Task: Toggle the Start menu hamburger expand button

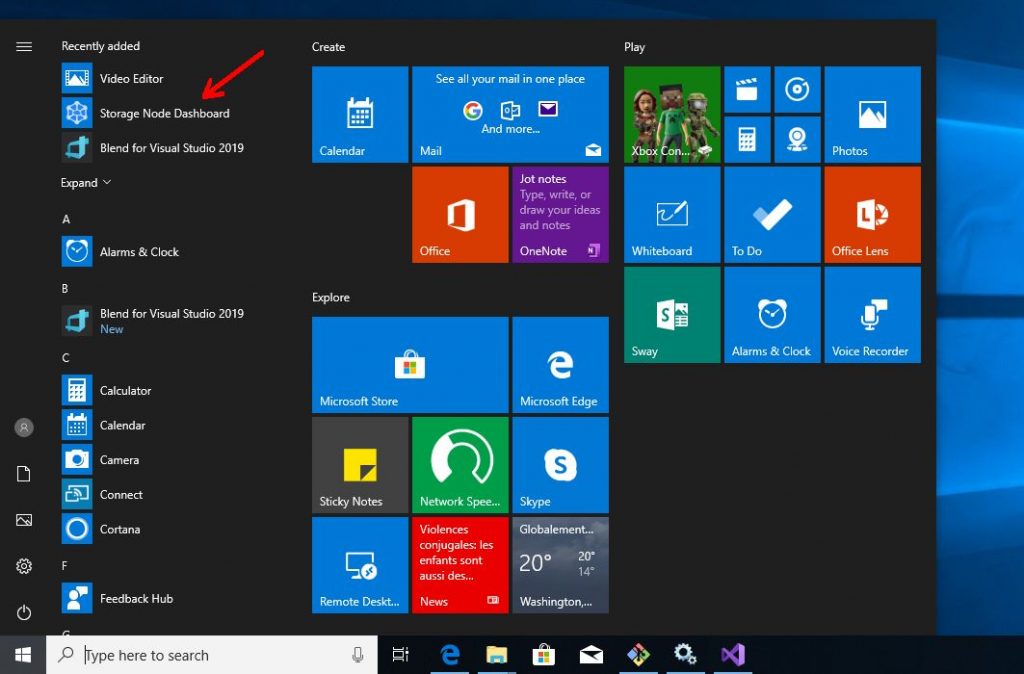Action: [x=24, y=47]
